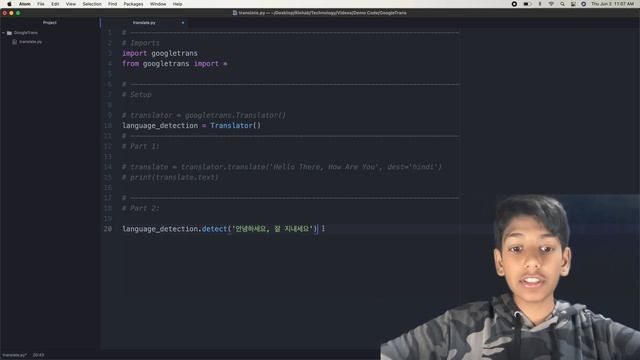Close the Atom window red button
This screenshot has width=640, height=360.
(x=4, y=13)
